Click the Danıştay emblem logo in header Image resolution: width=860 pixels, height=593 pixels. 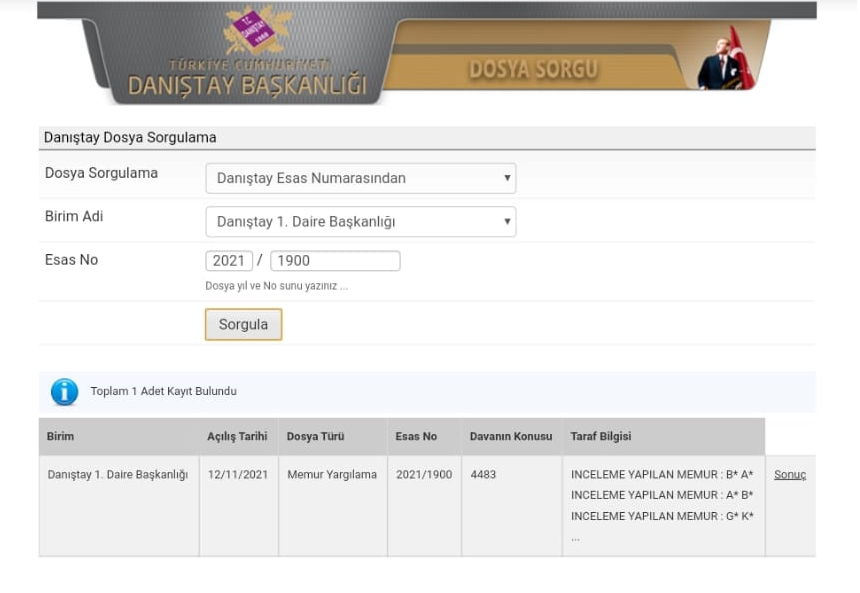point(247,32)
